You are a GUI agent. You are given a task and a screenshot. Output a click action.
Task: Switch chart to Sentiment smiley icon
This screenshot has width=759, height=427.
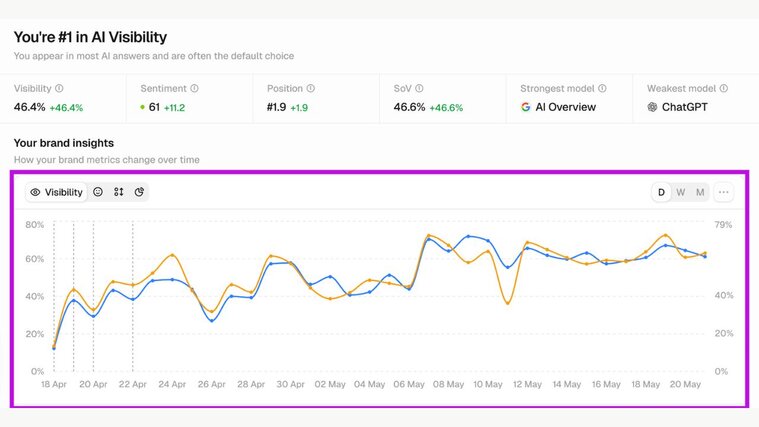[x=98, y=192]
